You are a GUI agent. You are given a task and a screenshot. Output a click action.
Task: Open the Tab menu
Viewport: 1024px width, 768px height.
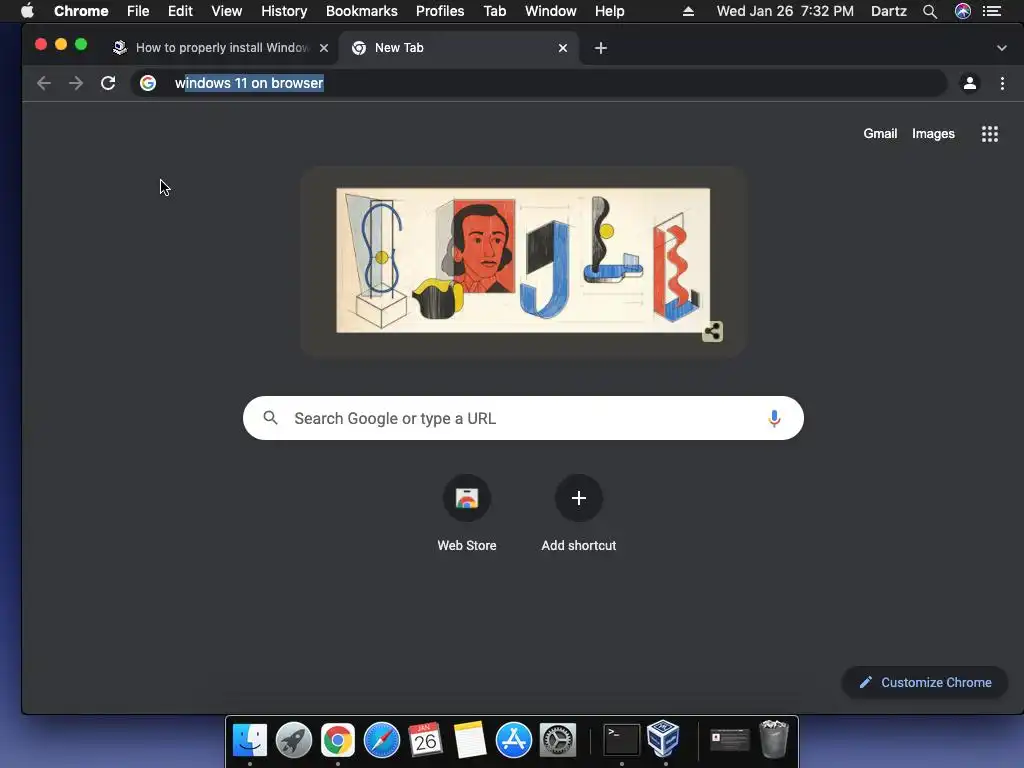point(495,11)
